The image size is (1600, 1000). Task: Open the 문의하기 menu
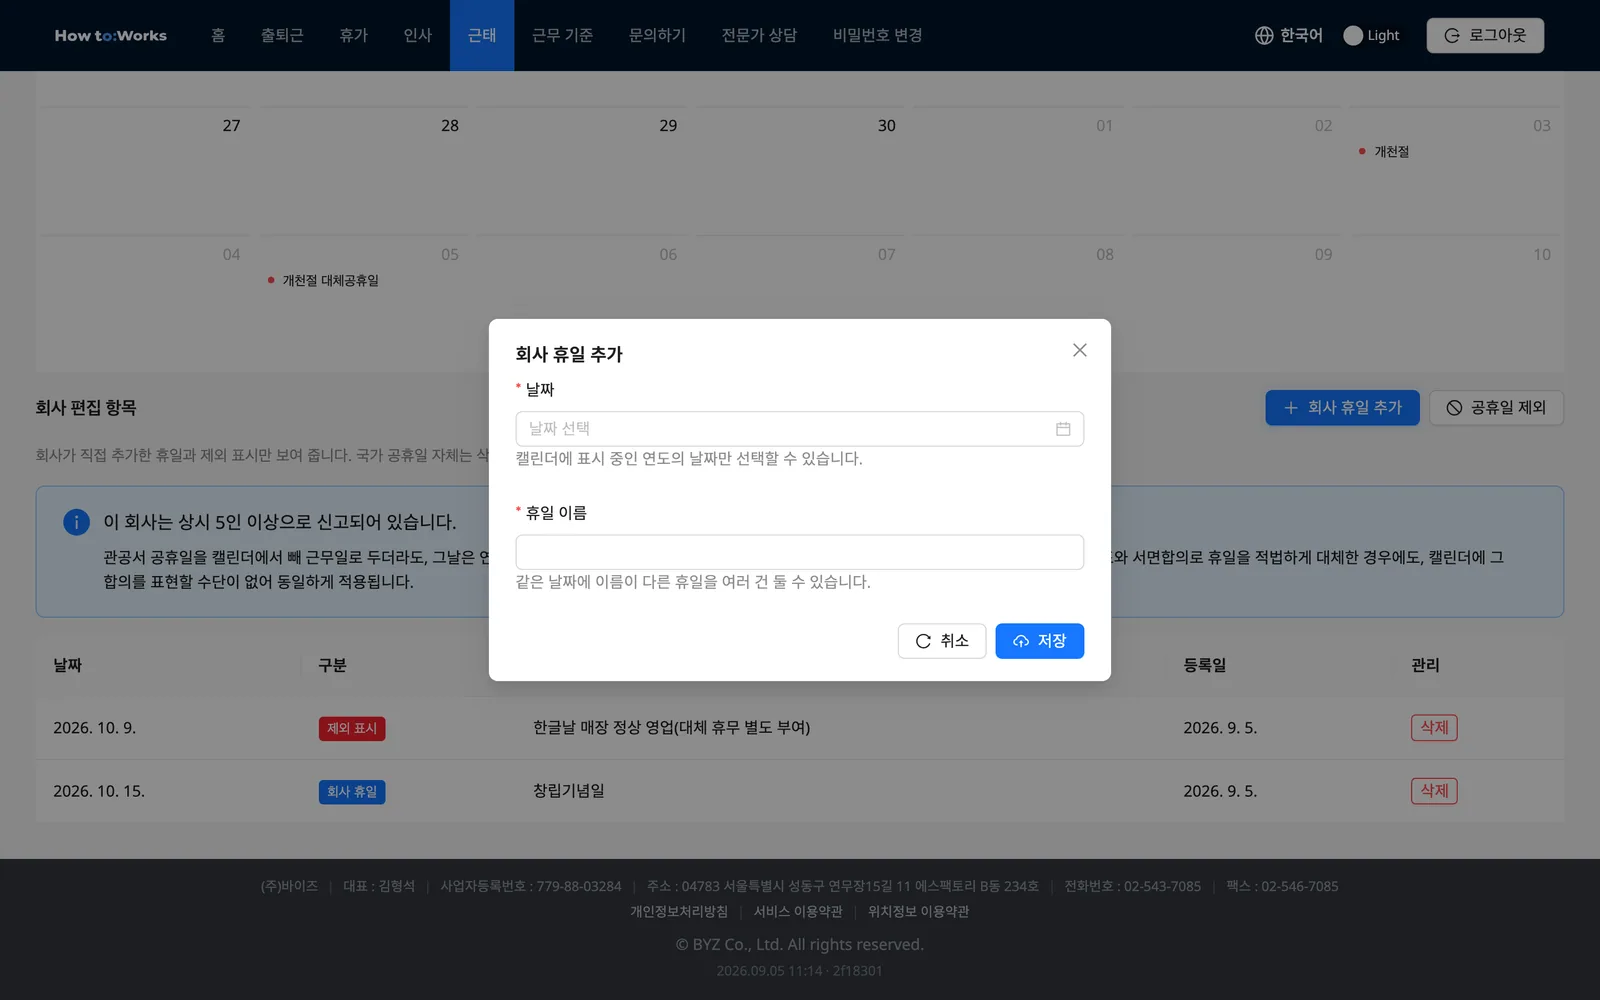point(657,35)
